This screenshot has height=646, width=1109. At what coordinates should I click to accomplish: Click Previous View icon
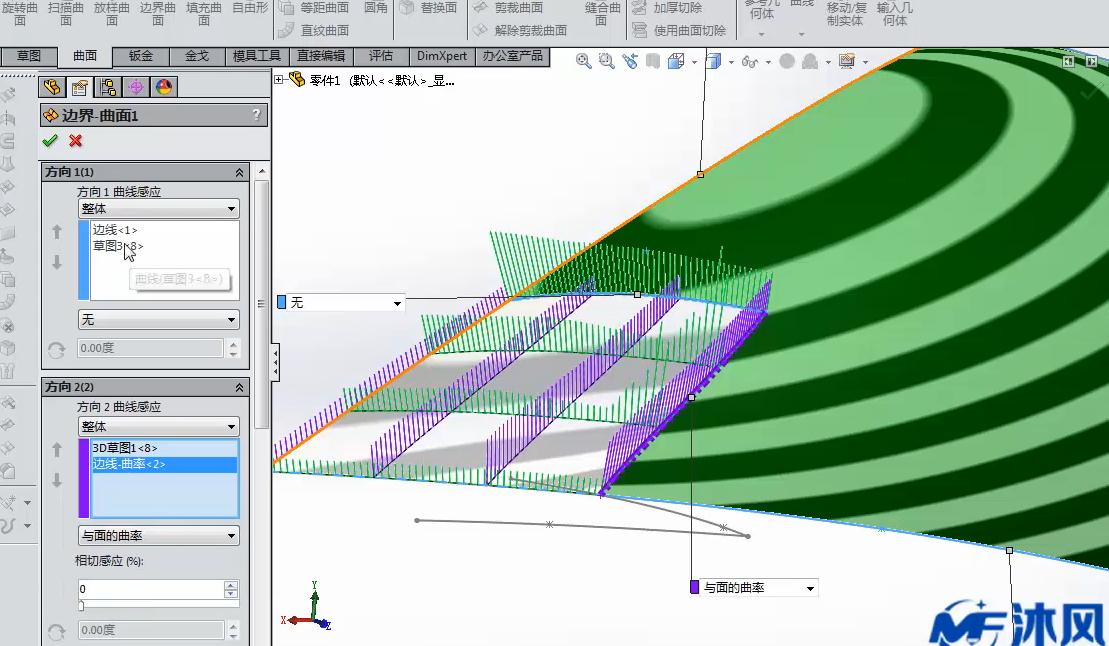coord(629,62)
